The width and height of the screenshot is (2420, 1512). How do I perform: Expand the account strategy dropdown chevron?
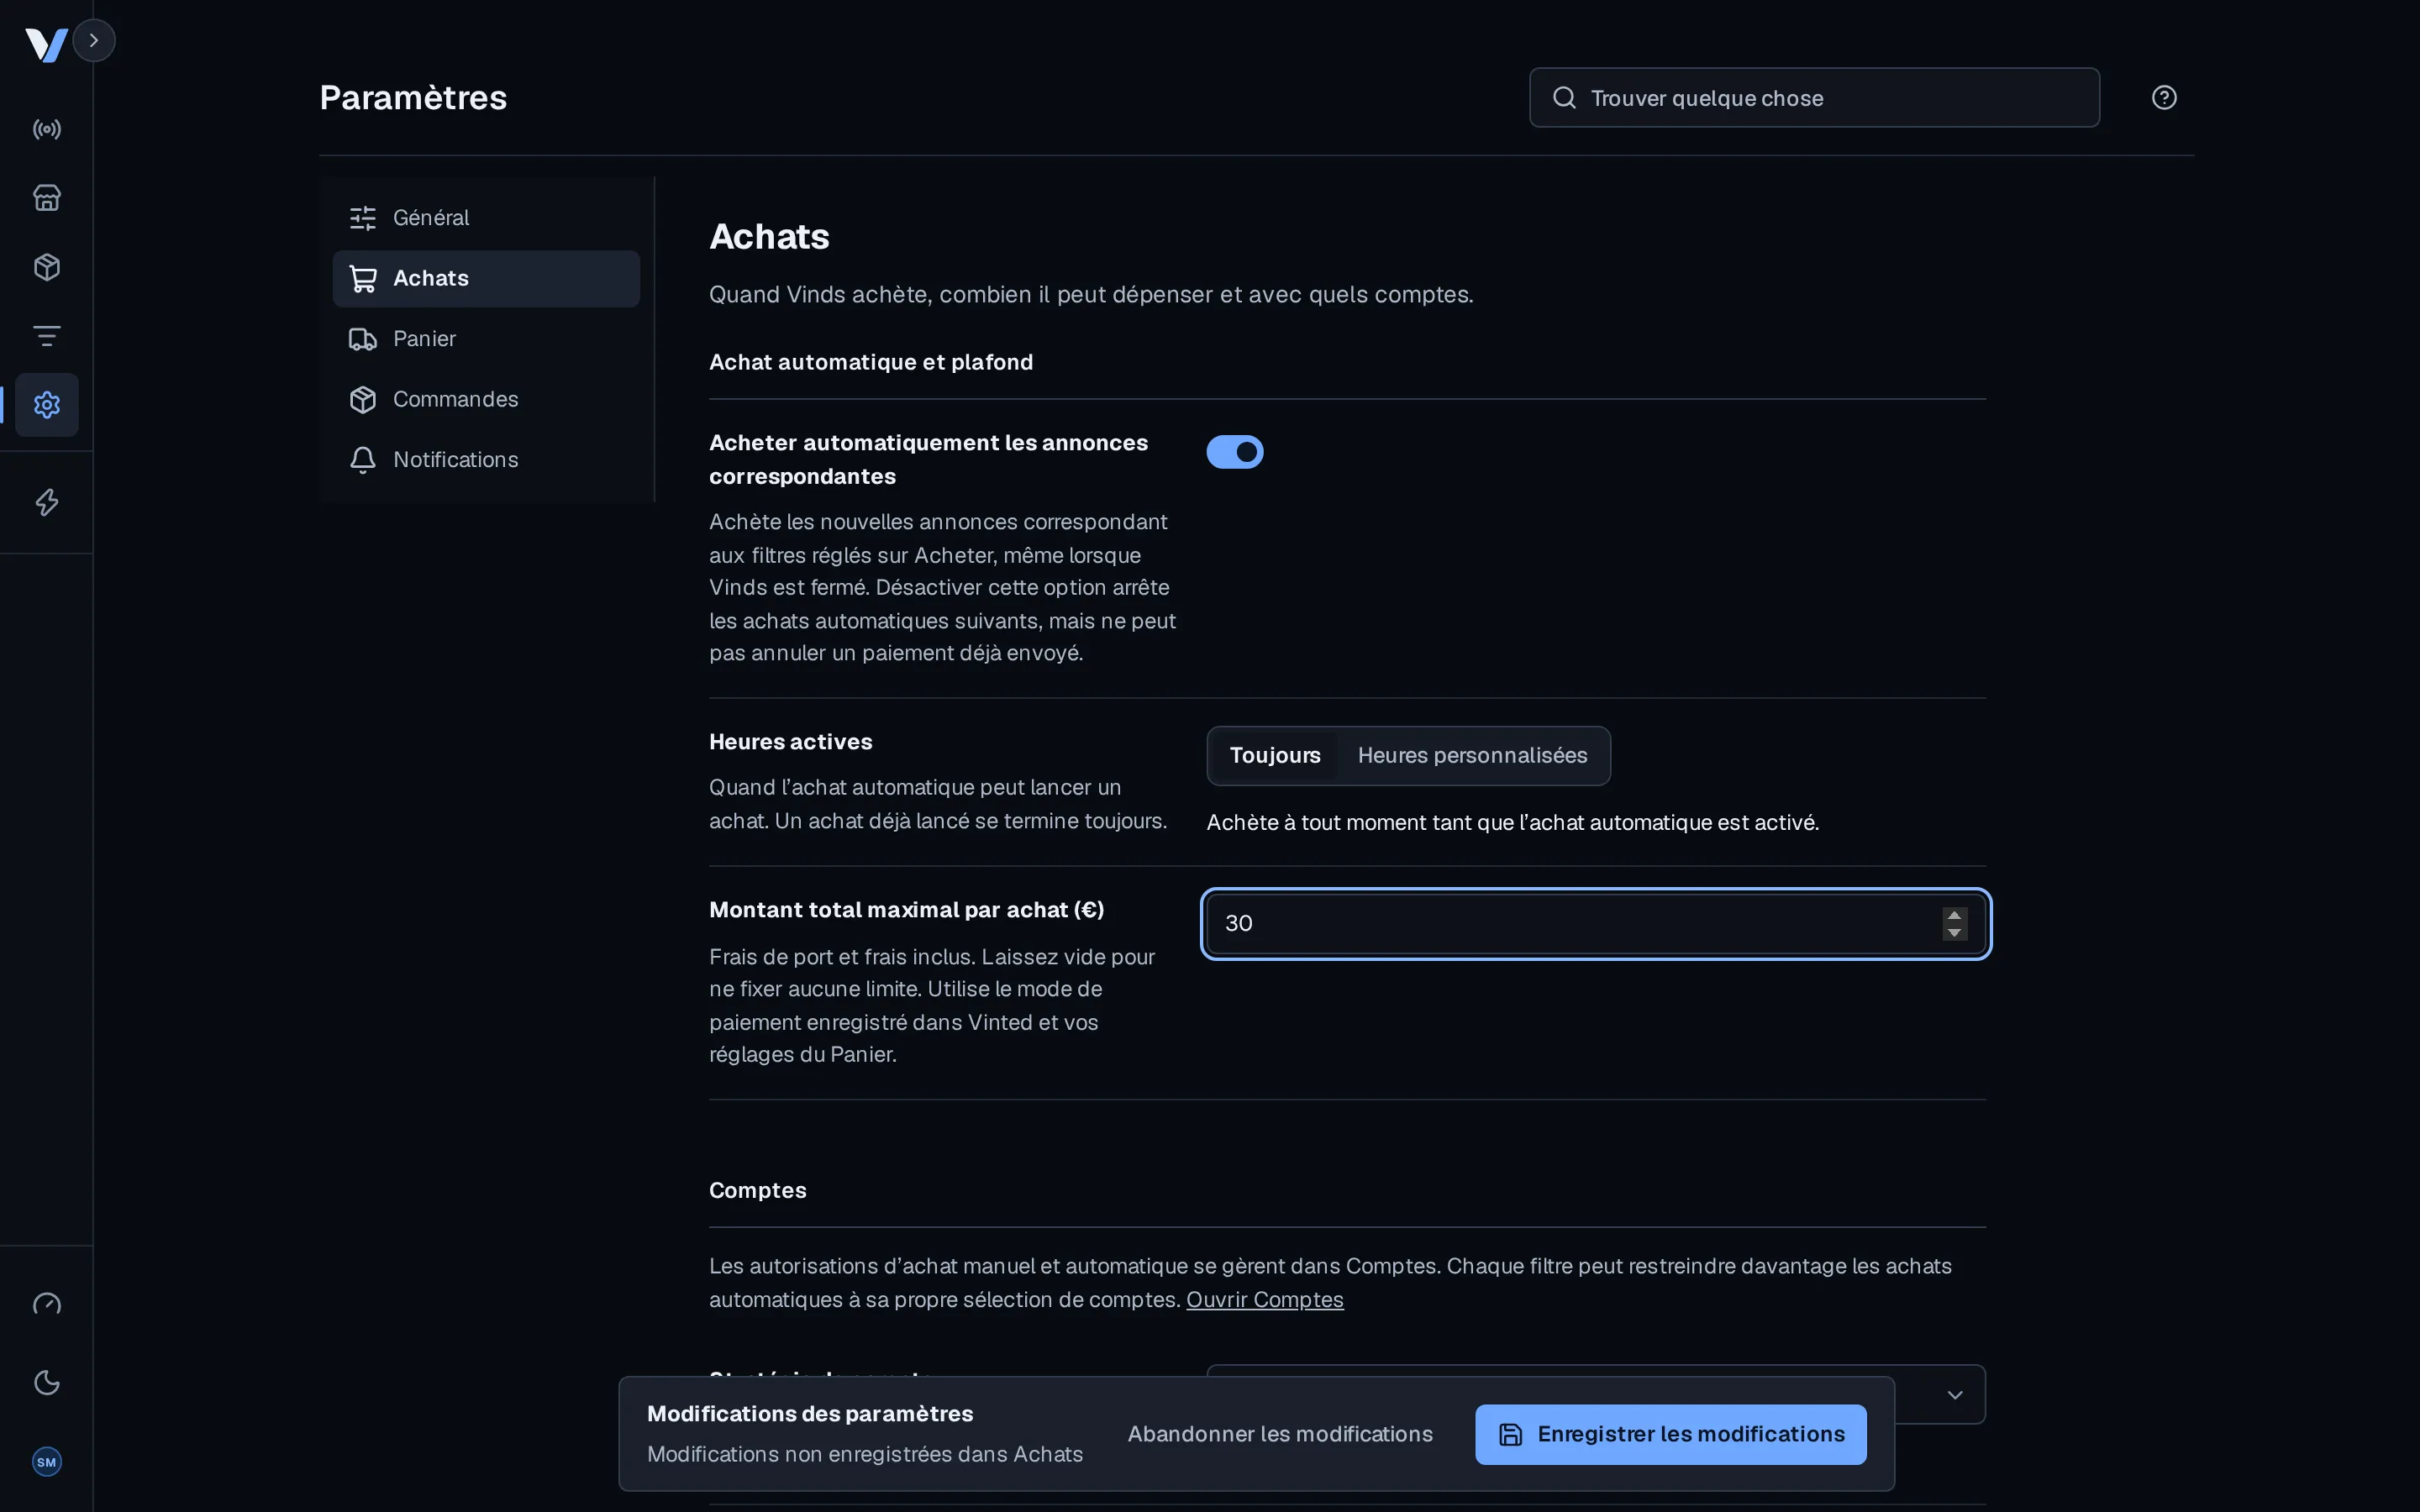1954,1395
